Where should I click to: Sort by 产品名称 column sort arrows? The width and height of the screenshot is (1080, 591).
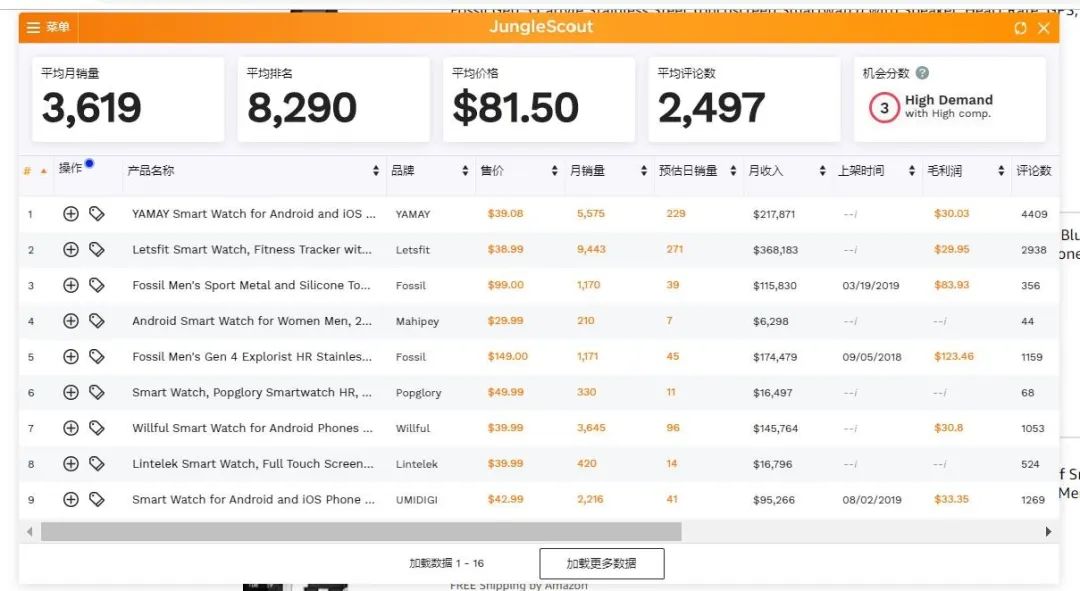(x=376, y=171)
